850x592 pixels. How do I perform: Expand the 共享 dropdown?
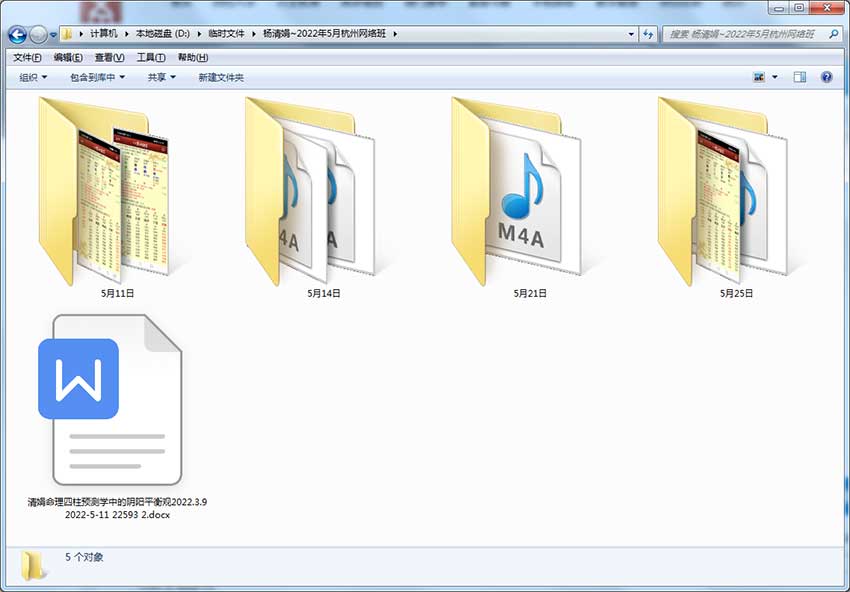[162, 78]
